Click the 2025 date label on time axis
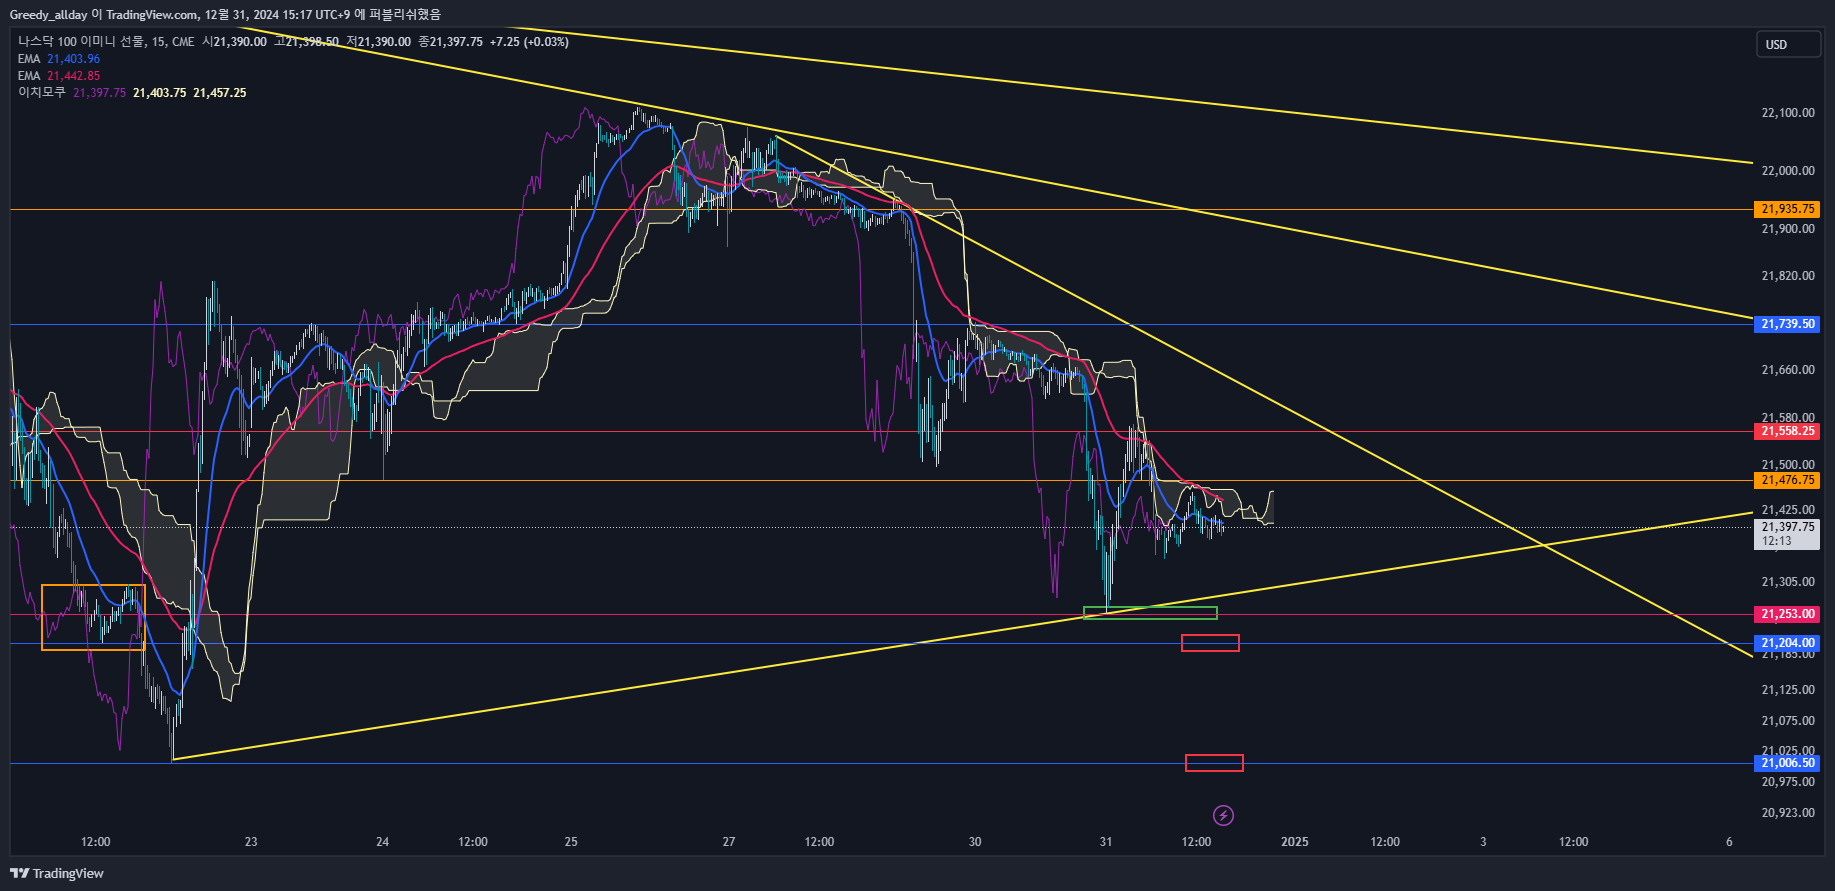This screenshot has width=1835, height=891. [1294, 842]
